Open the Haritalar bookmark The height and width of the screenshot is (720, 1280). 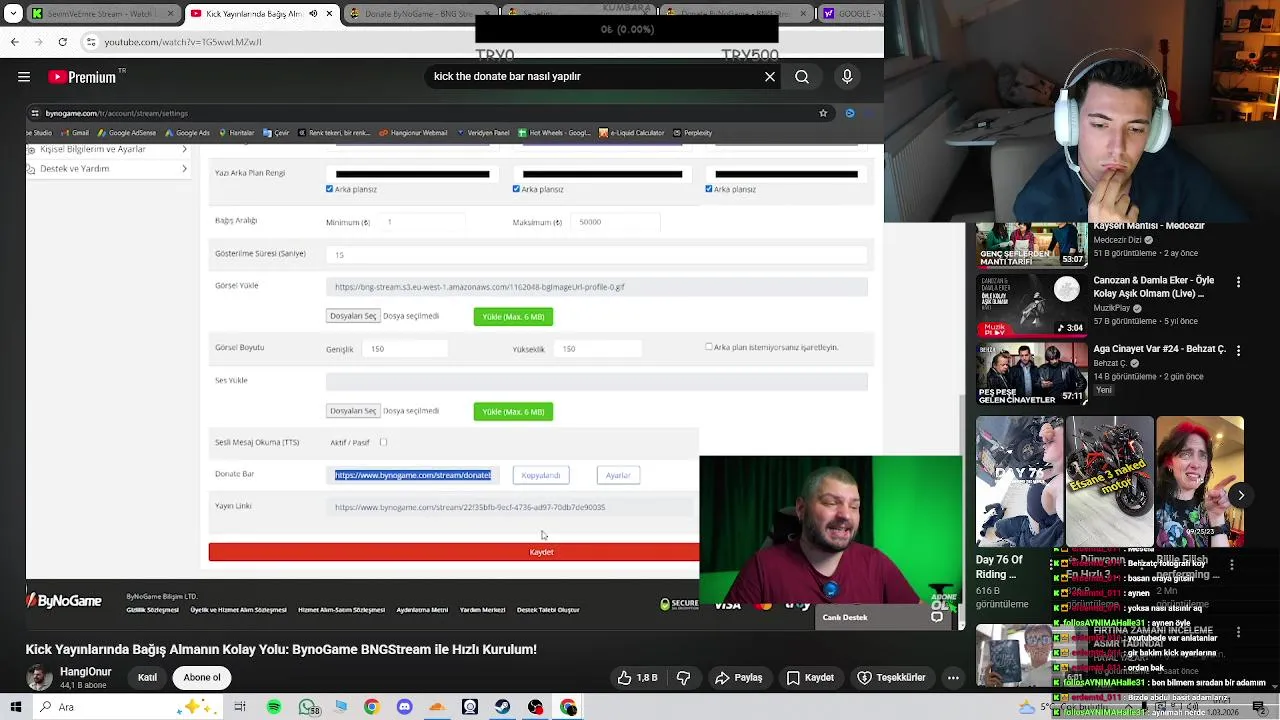coord(236,133)
